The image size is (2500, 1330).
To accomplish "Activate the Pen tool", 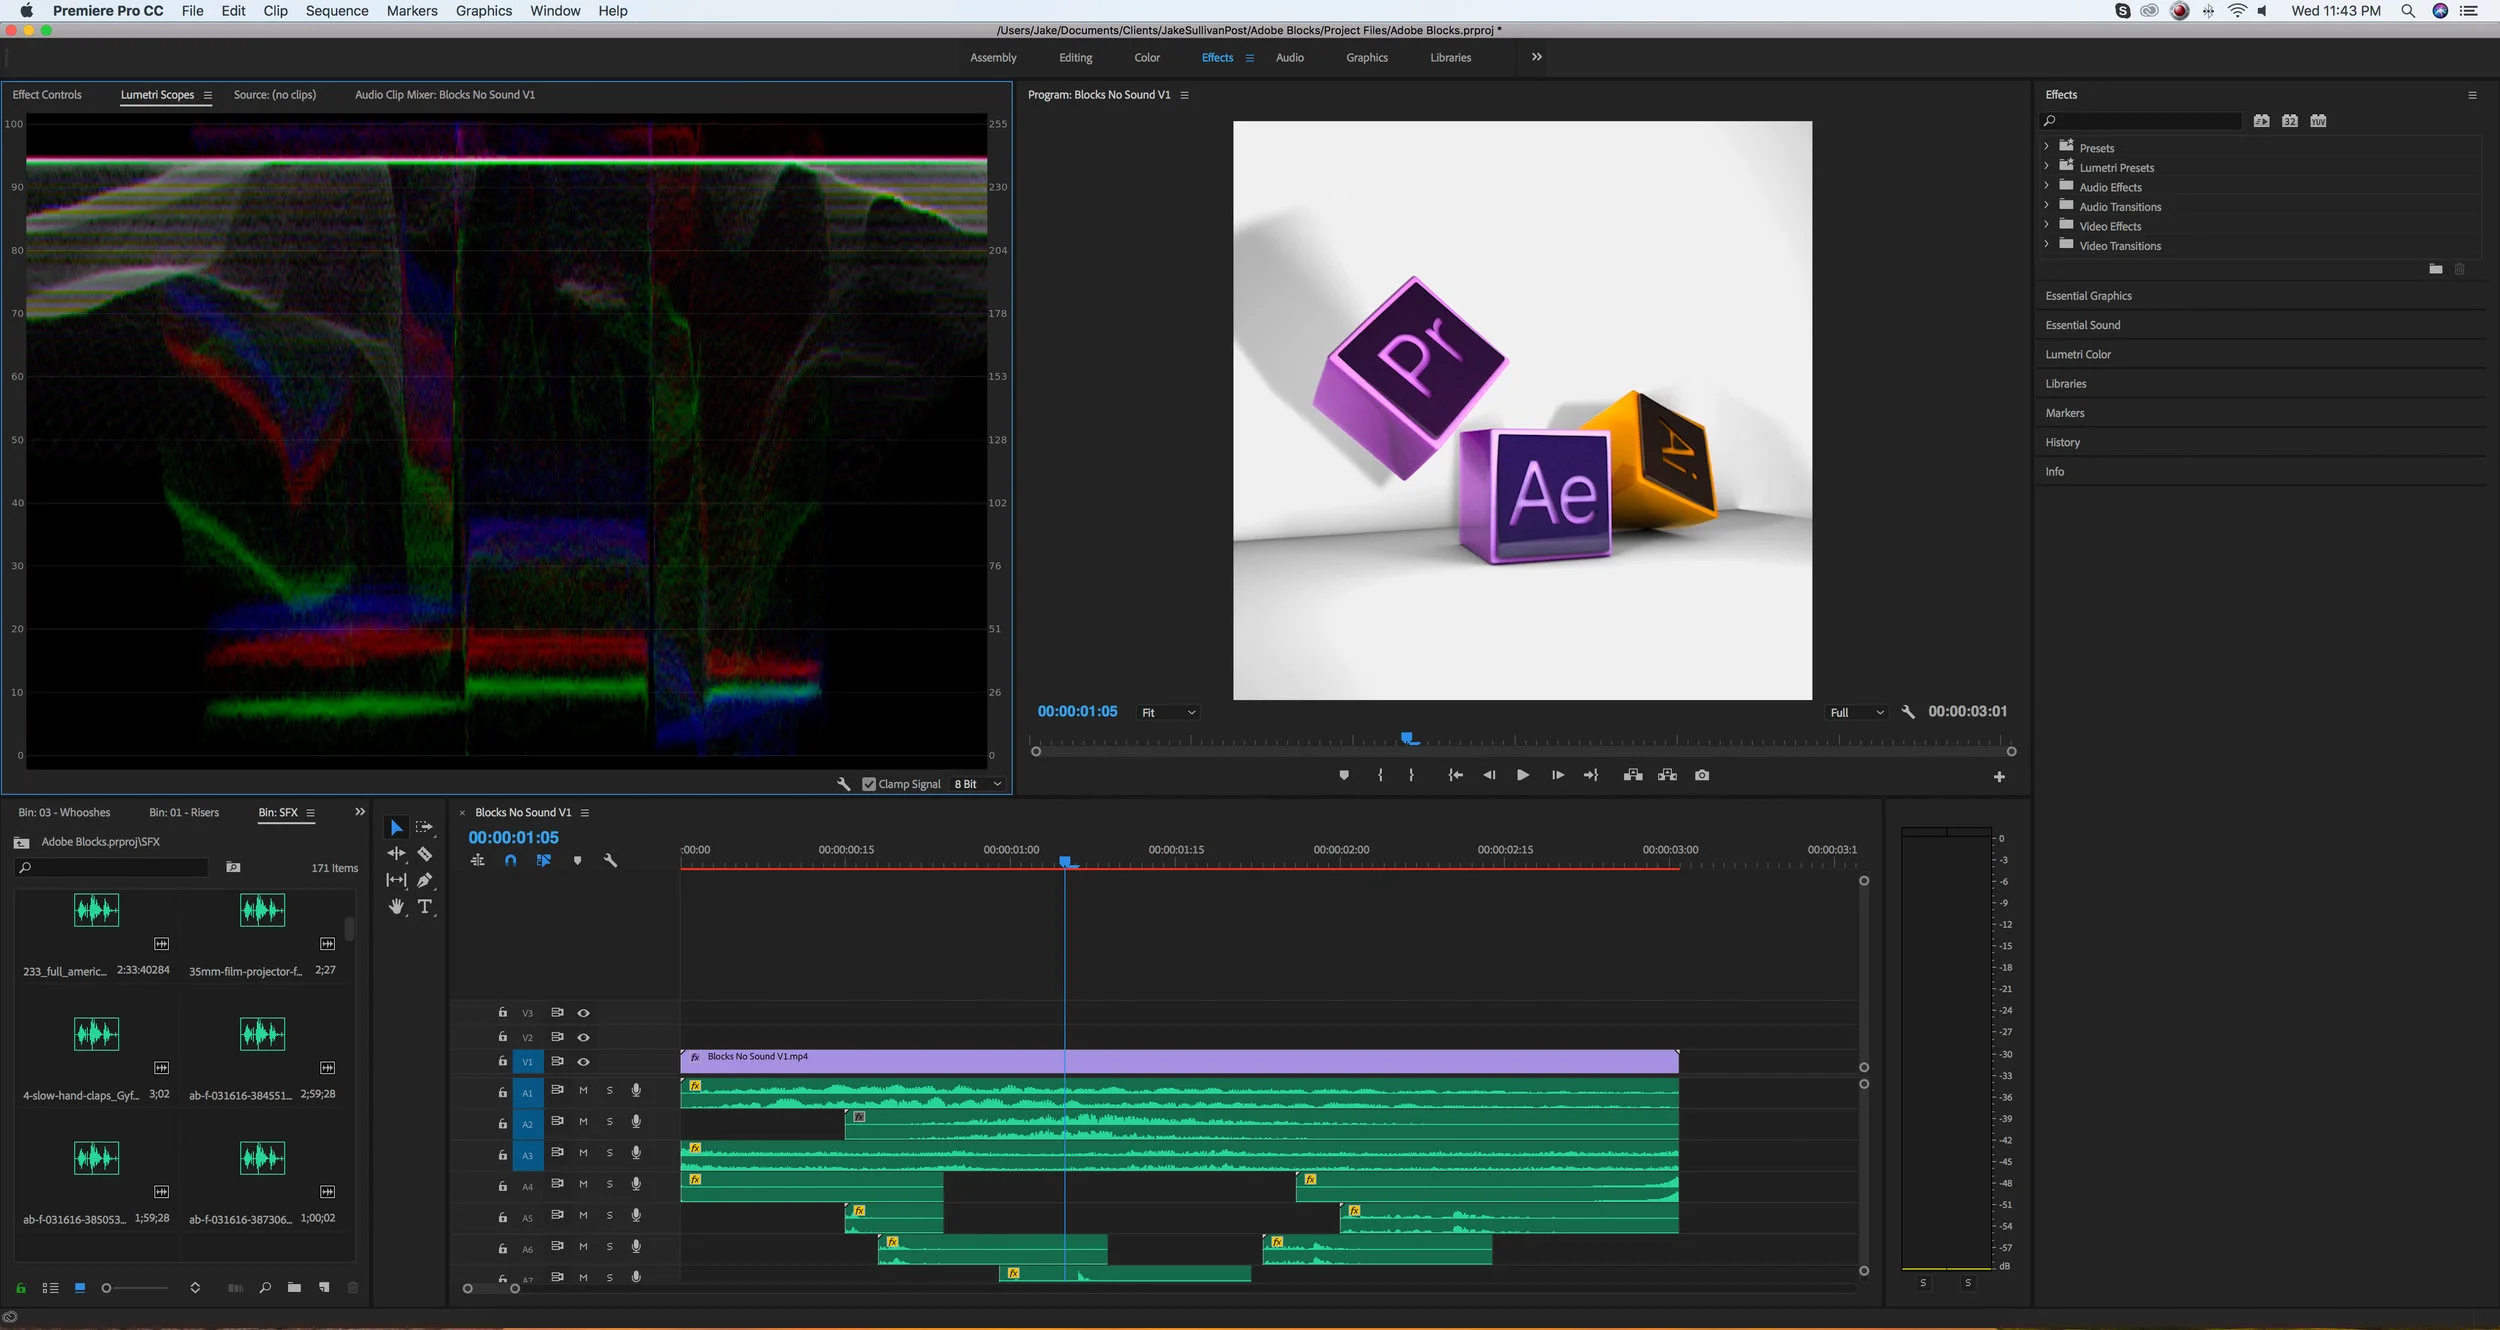I will (425, 880).
